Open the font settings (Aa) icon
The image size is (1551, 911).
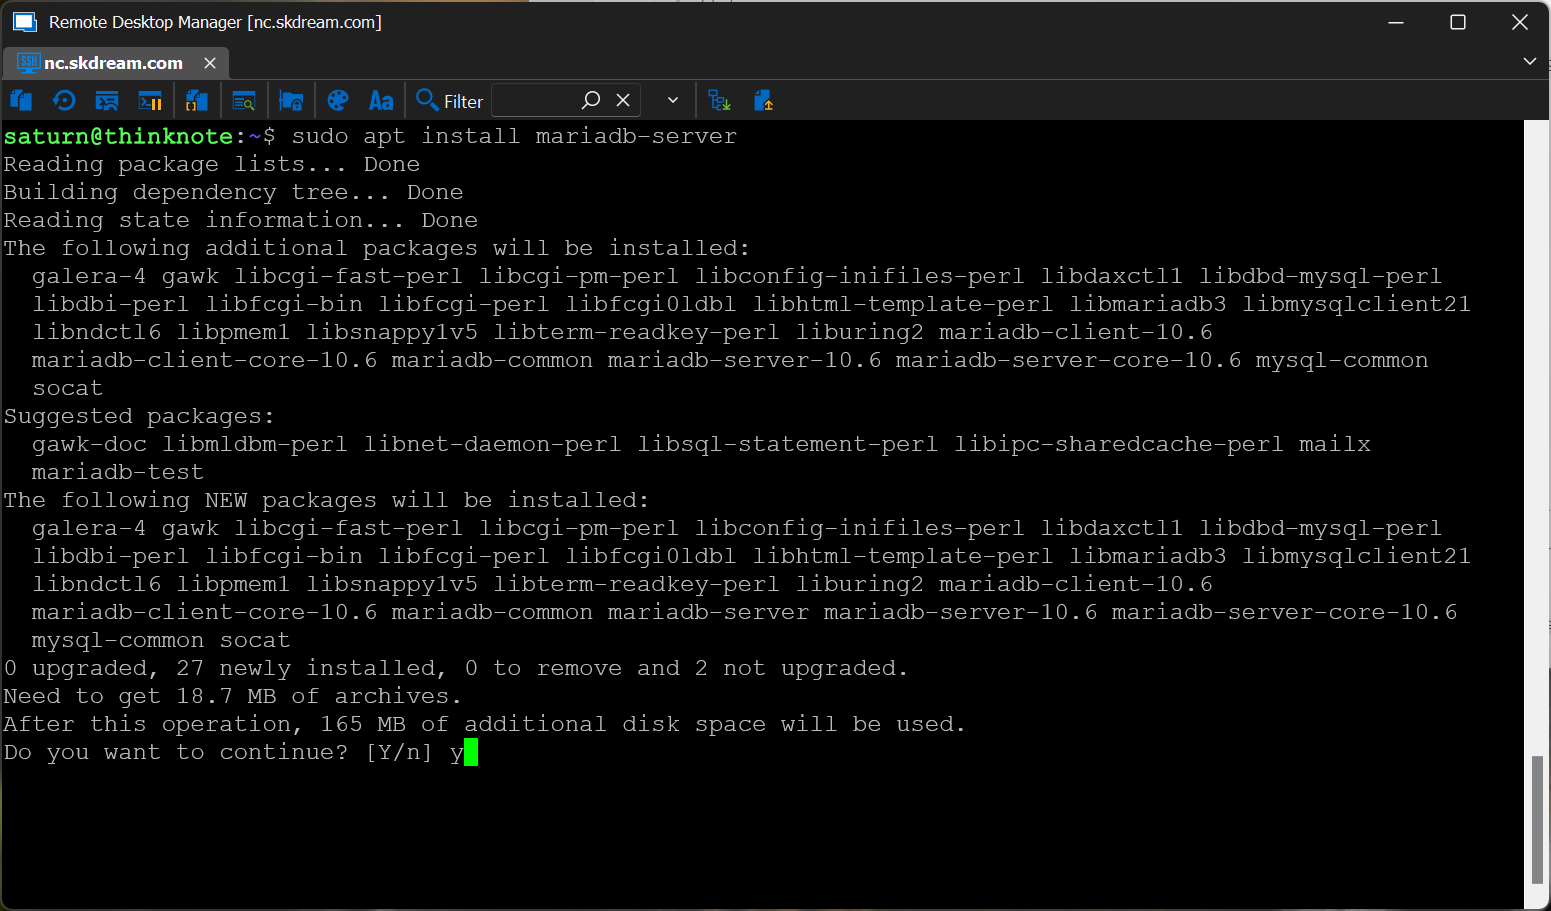[380, 100]
